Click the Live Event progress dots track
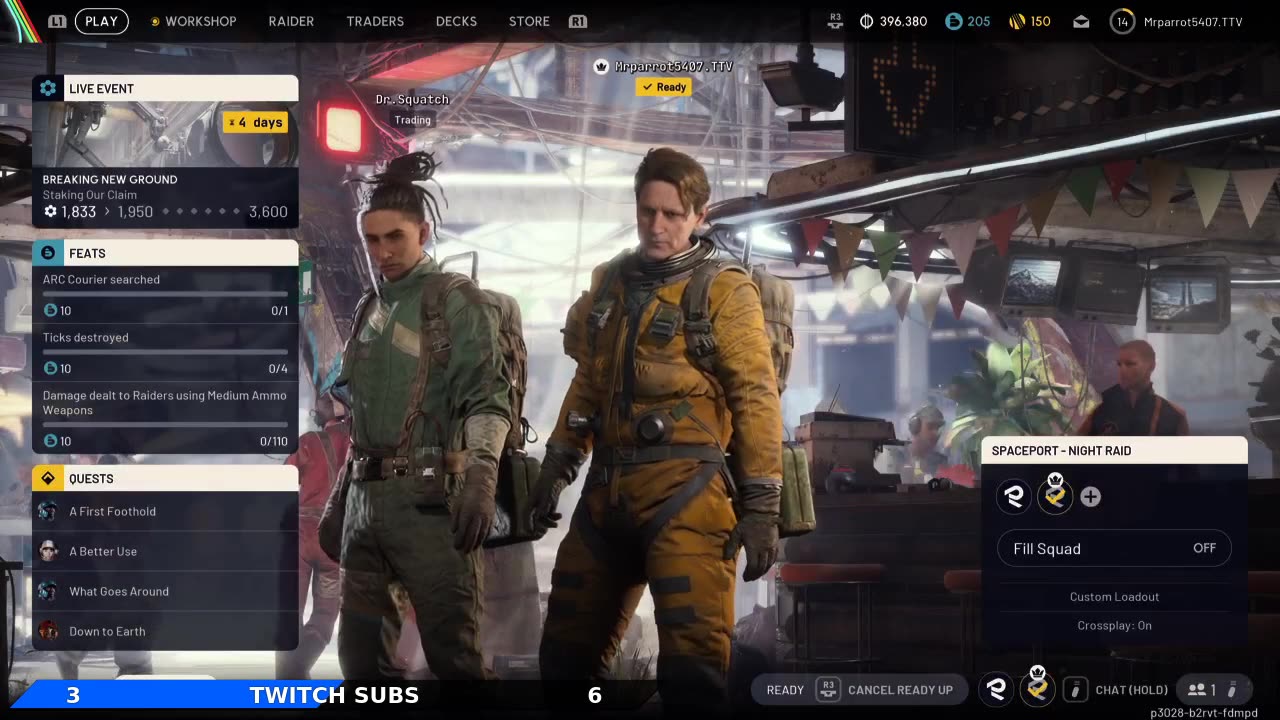 (201, 212)
